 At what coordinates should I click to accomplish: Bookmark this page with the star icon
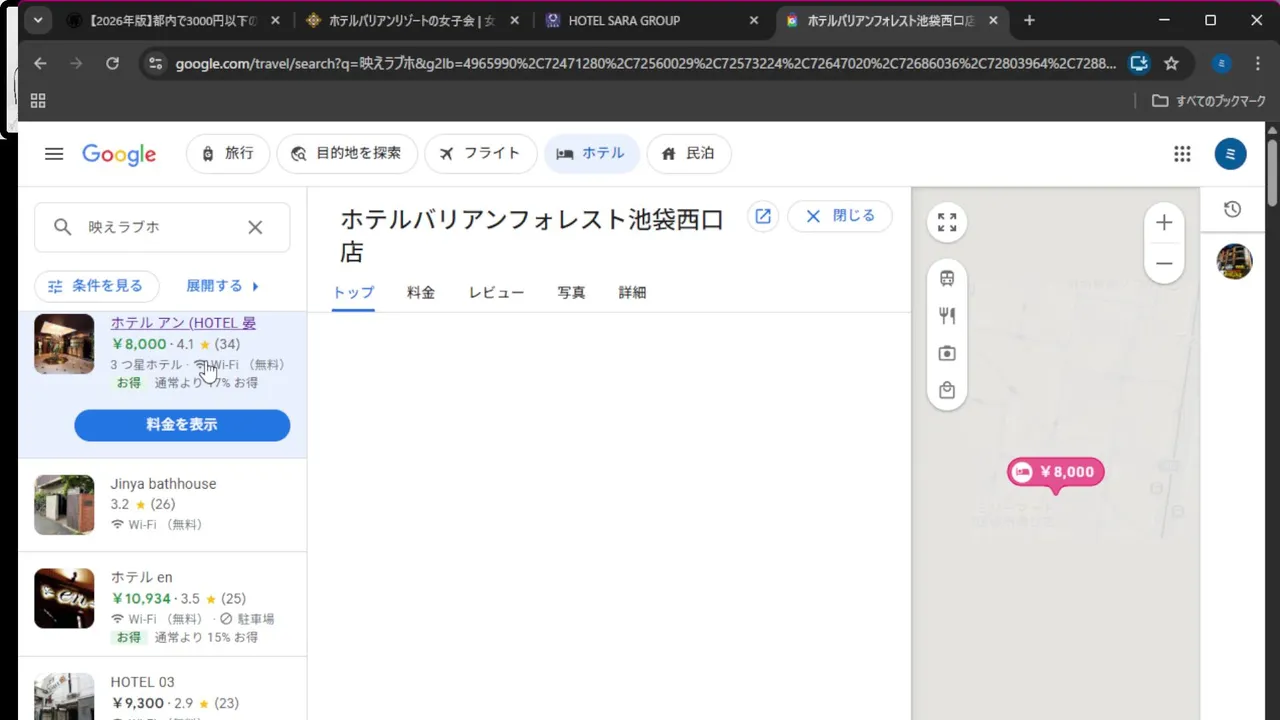1171,63
